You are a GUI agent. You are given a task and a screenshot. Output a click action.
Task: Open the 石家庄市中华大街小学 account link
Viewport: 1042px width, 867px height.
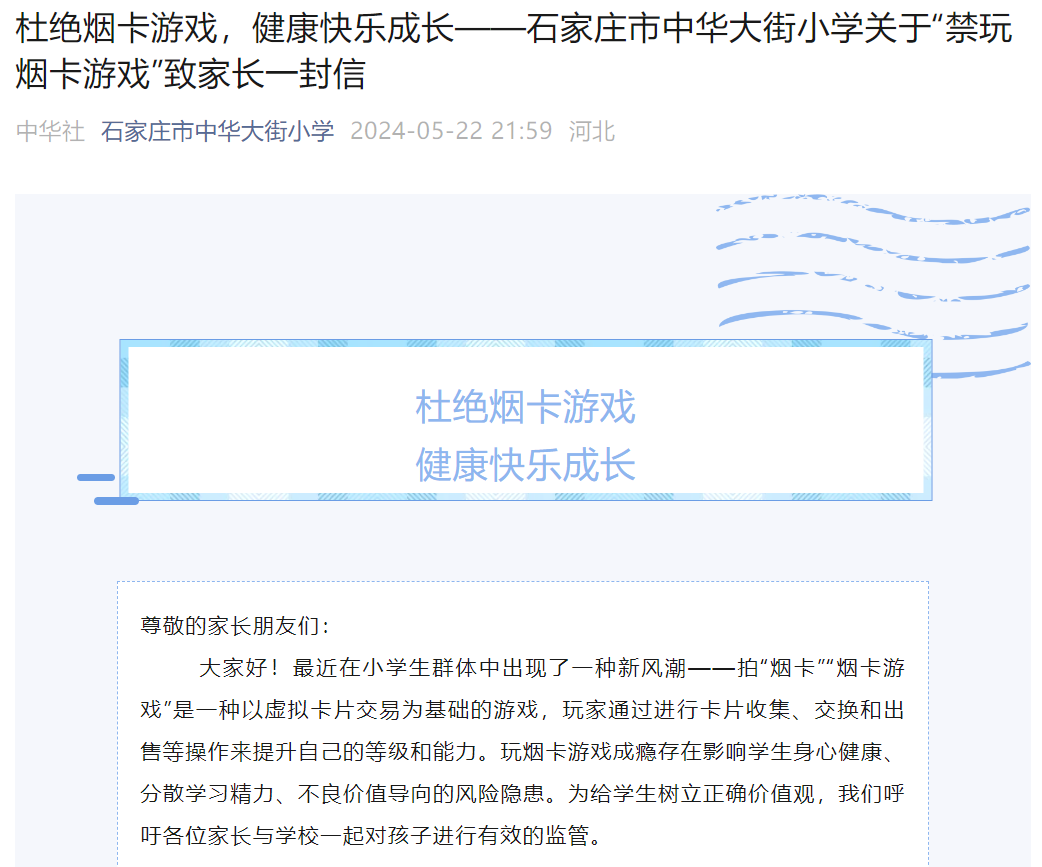[217, 131]
